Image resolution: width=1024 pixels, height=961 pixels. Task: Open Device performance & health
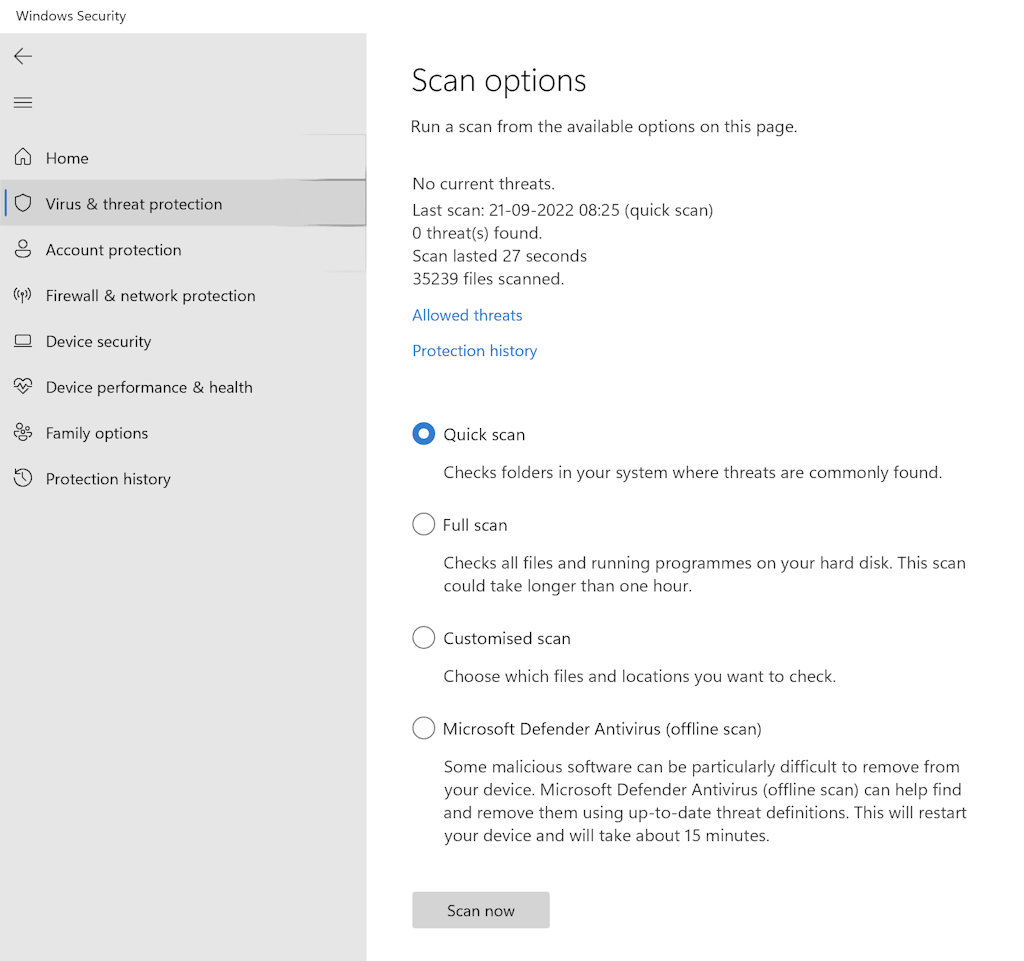pos(183,387)
